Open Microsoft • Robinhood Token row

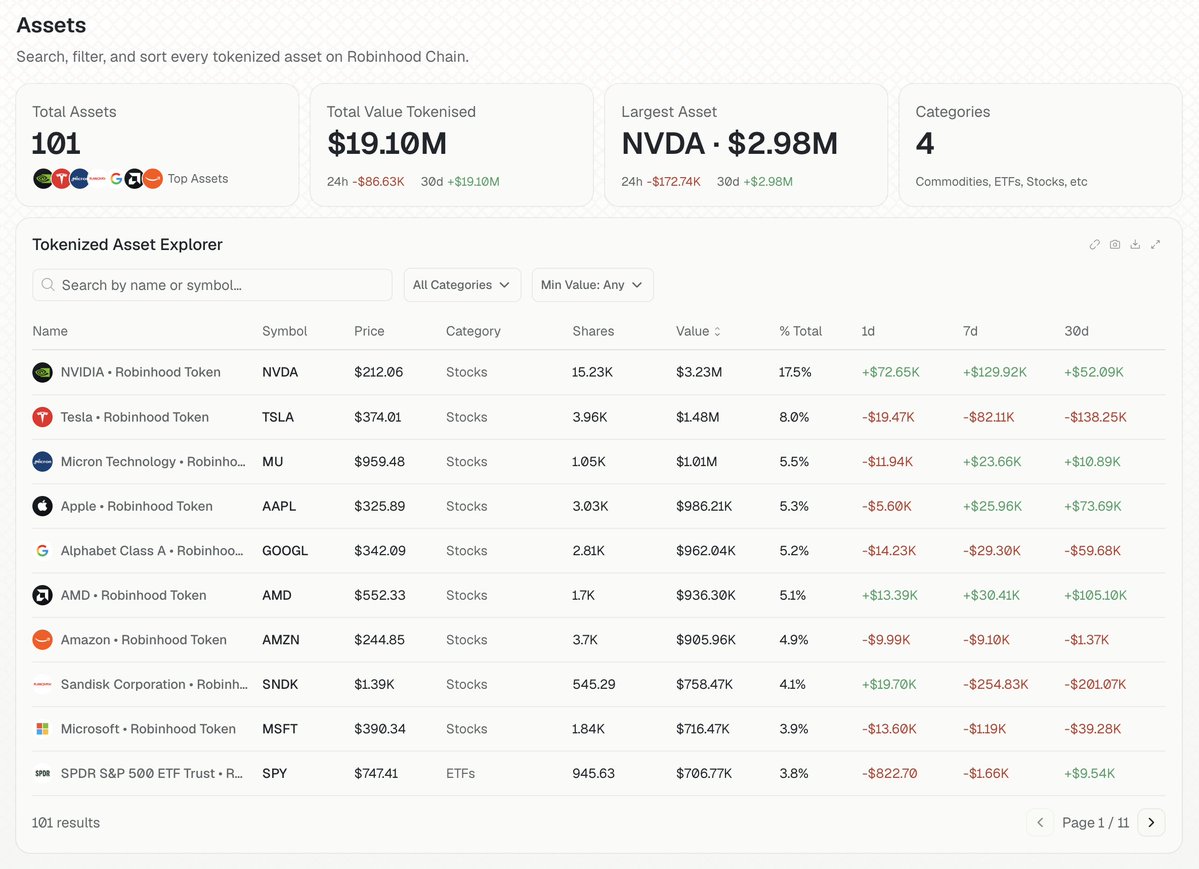pyautogui.click(x=599, y=729)
